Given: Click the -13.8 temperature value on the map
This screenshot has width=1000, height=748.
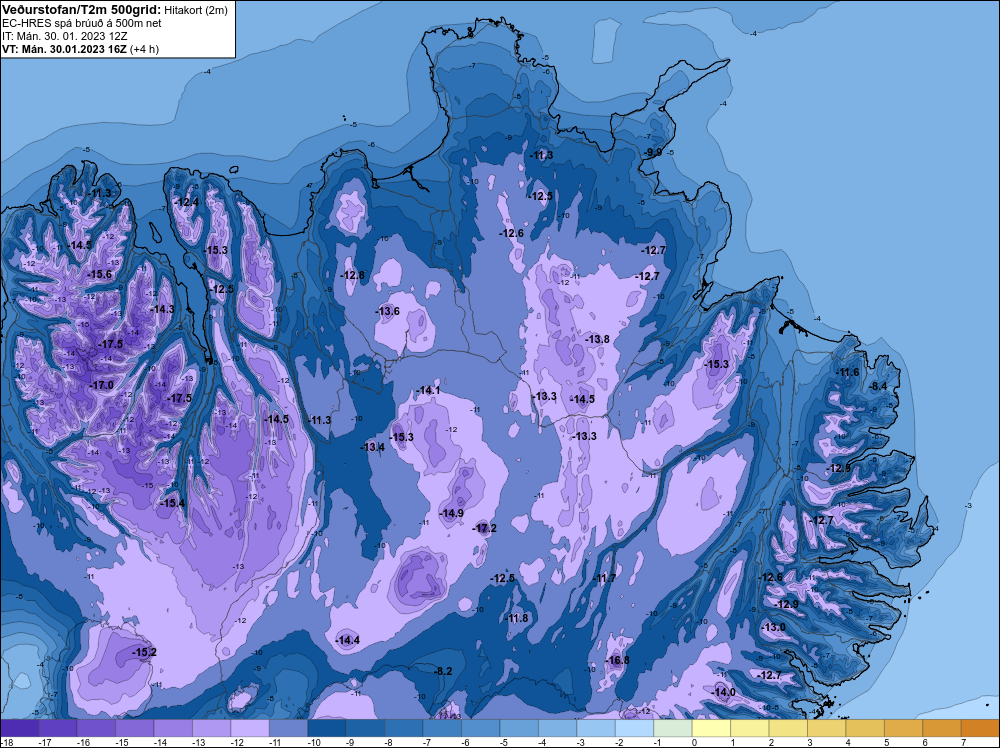Looking at the screenshot, I should 598,339.
